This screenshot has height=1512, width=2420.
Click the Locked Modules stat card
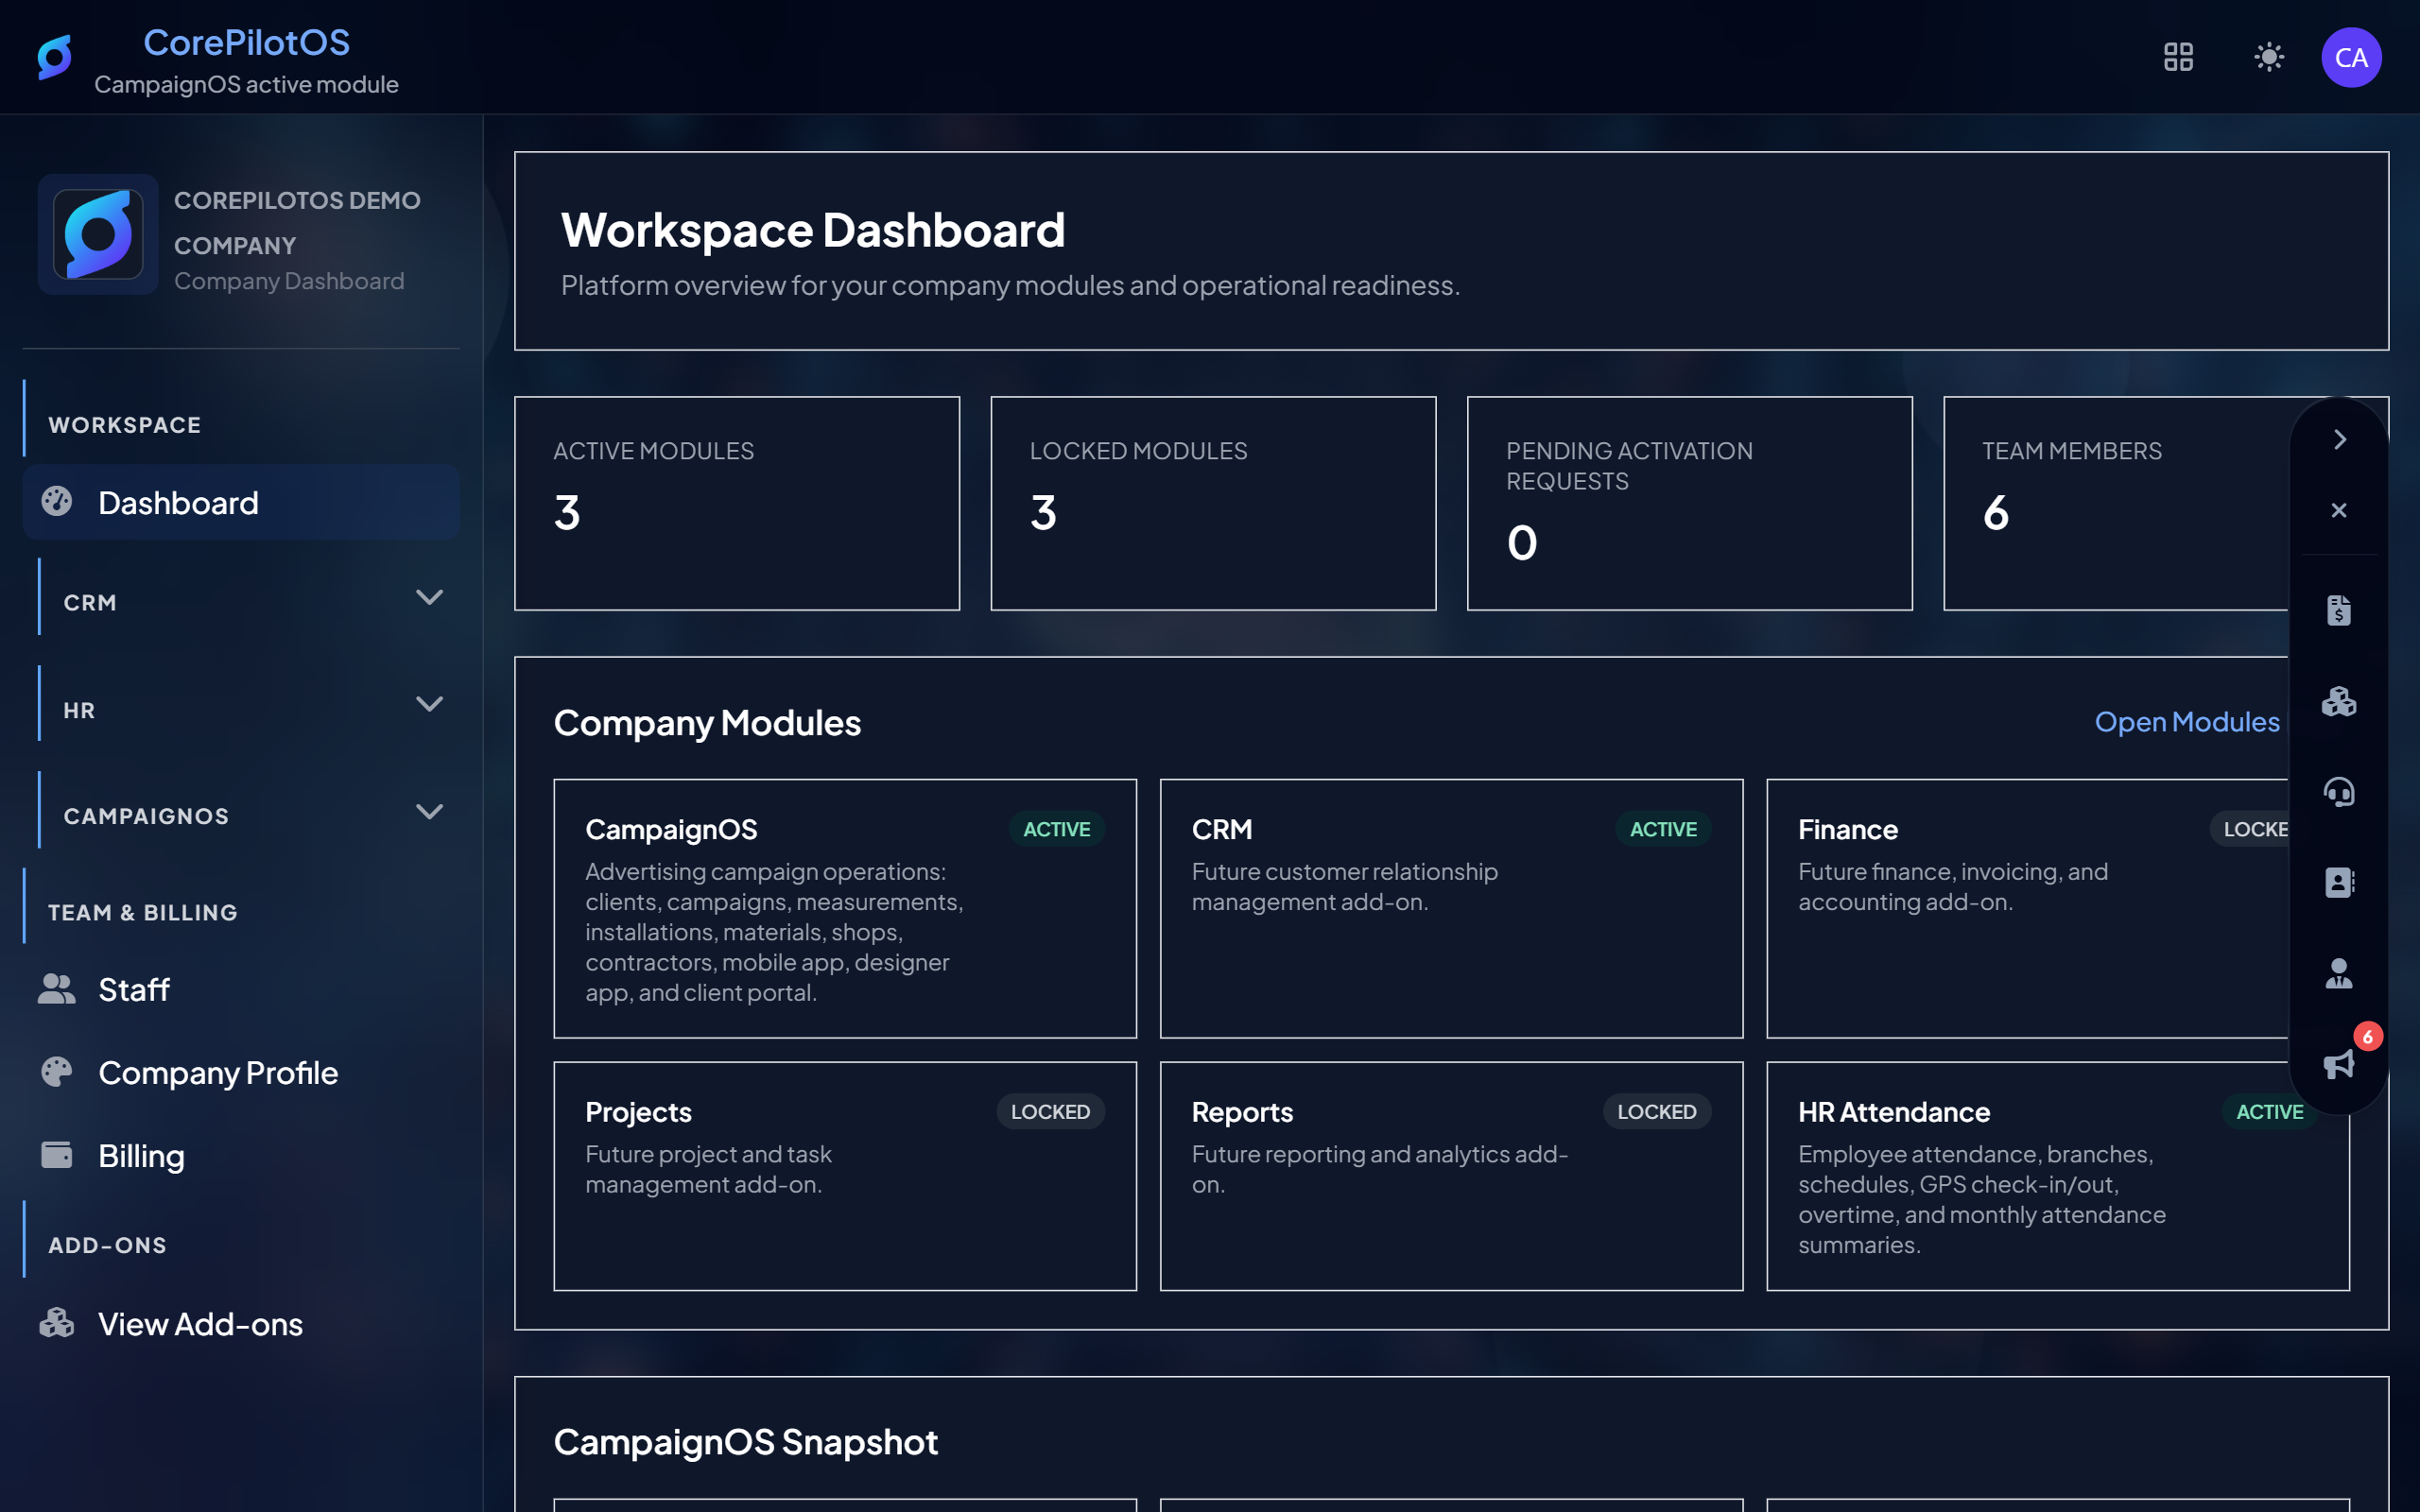coord(1213,503)
